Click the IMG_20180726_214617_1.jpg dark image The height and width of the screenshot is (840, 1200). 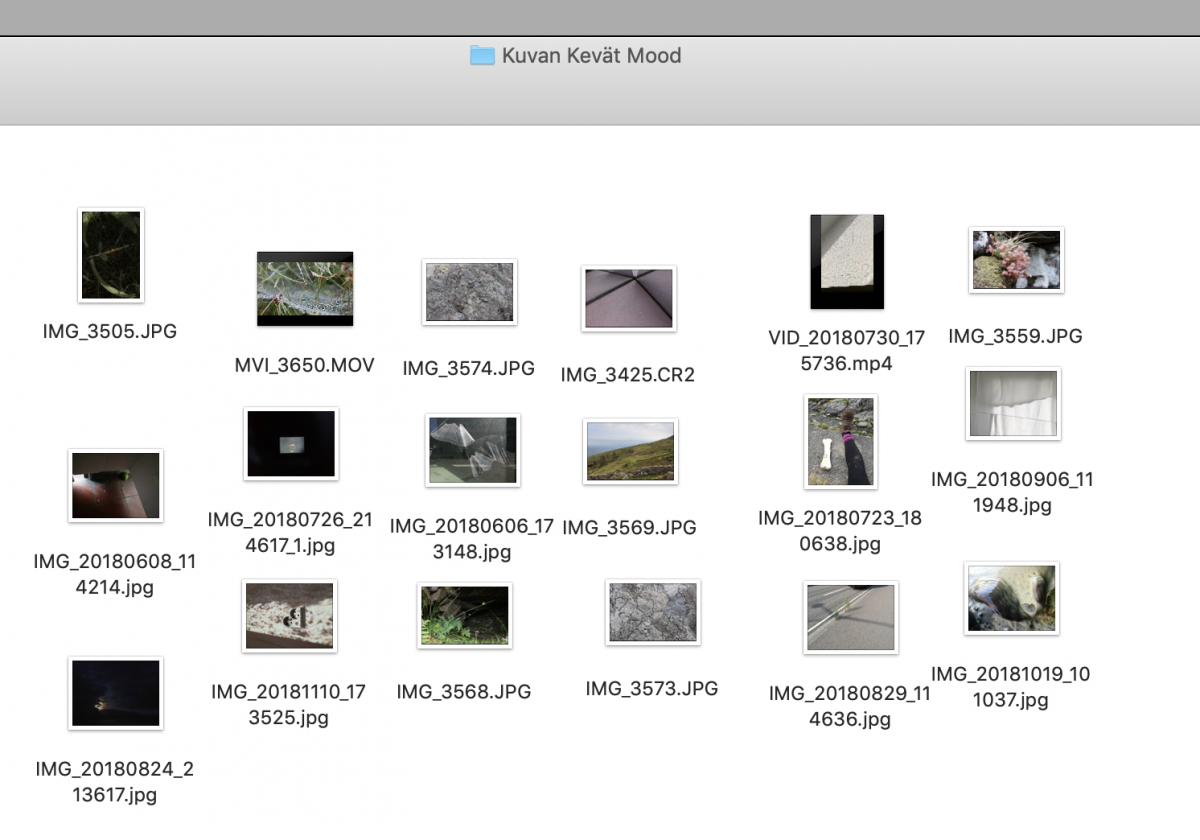click(291, 444)
